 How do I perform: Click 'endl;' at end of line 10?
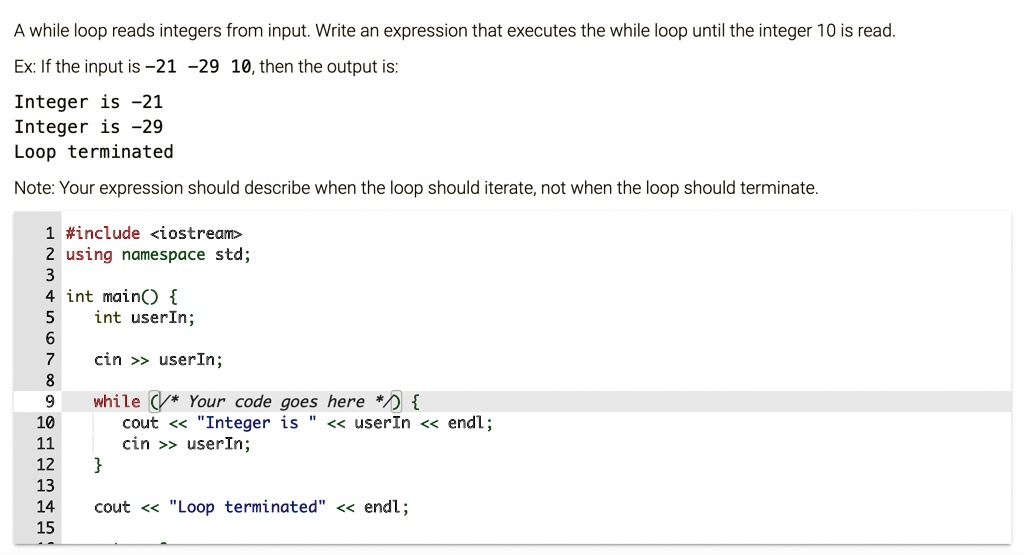[x=470, y=422]
